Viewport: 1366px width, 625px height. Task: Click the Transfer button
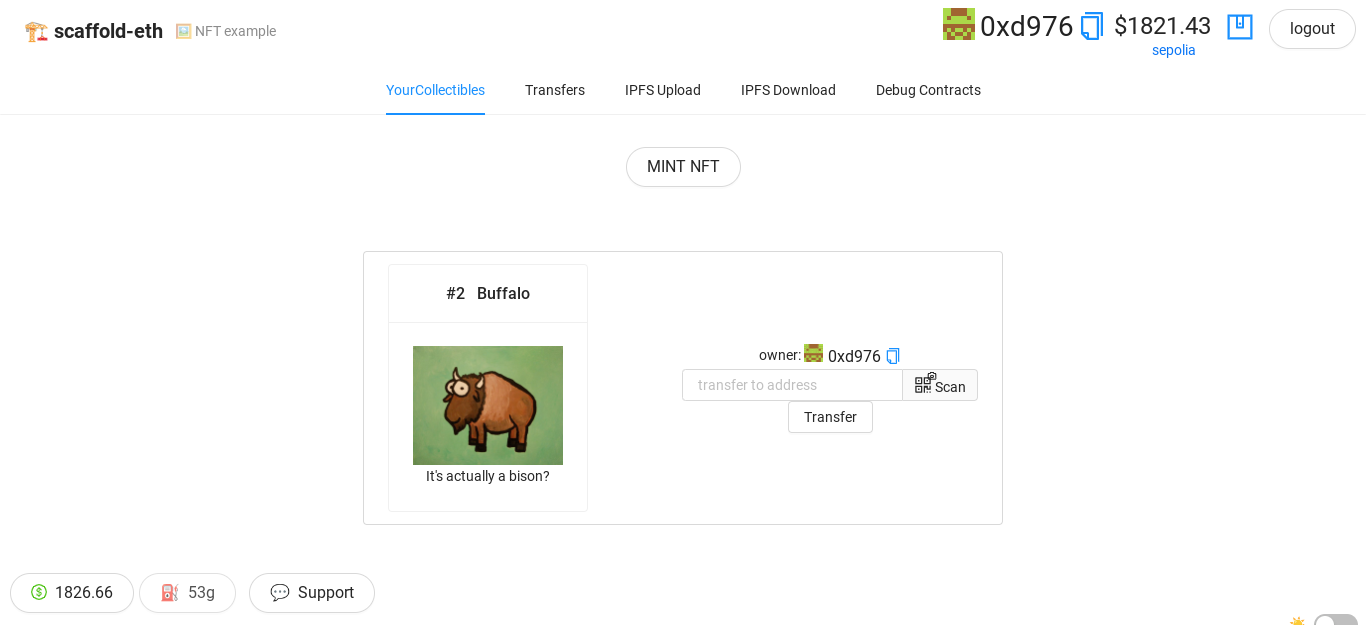pos(830,417)
